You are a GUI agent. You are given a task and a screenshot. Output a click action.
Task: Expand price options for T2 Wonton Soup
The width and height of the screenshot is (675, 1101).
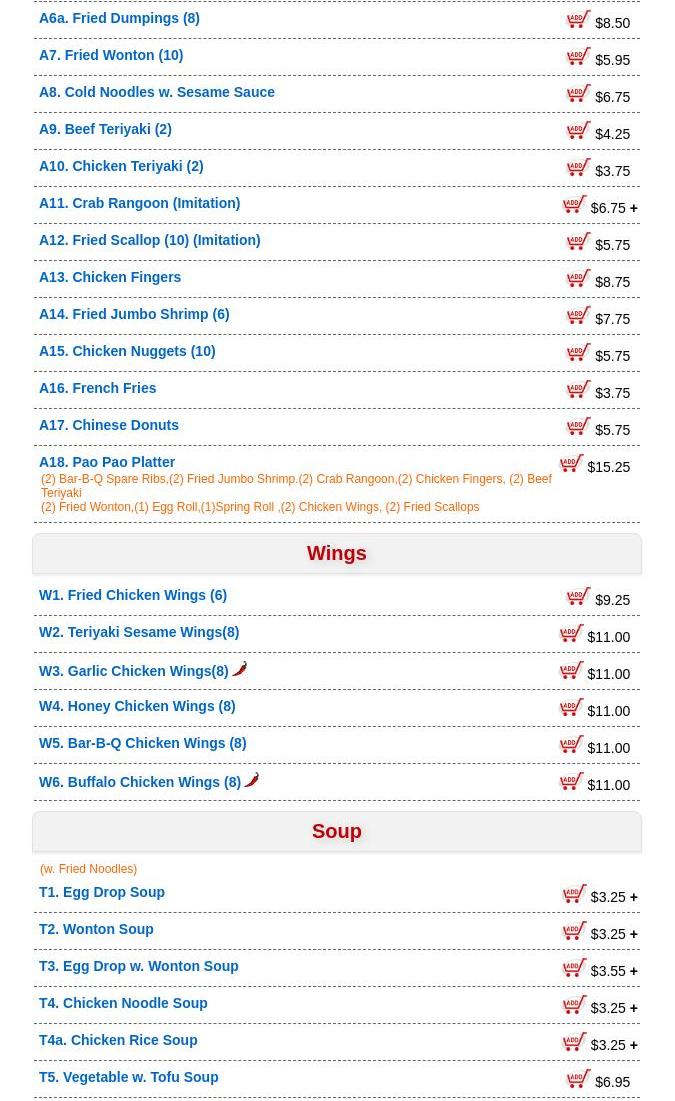tap(634, 935)
